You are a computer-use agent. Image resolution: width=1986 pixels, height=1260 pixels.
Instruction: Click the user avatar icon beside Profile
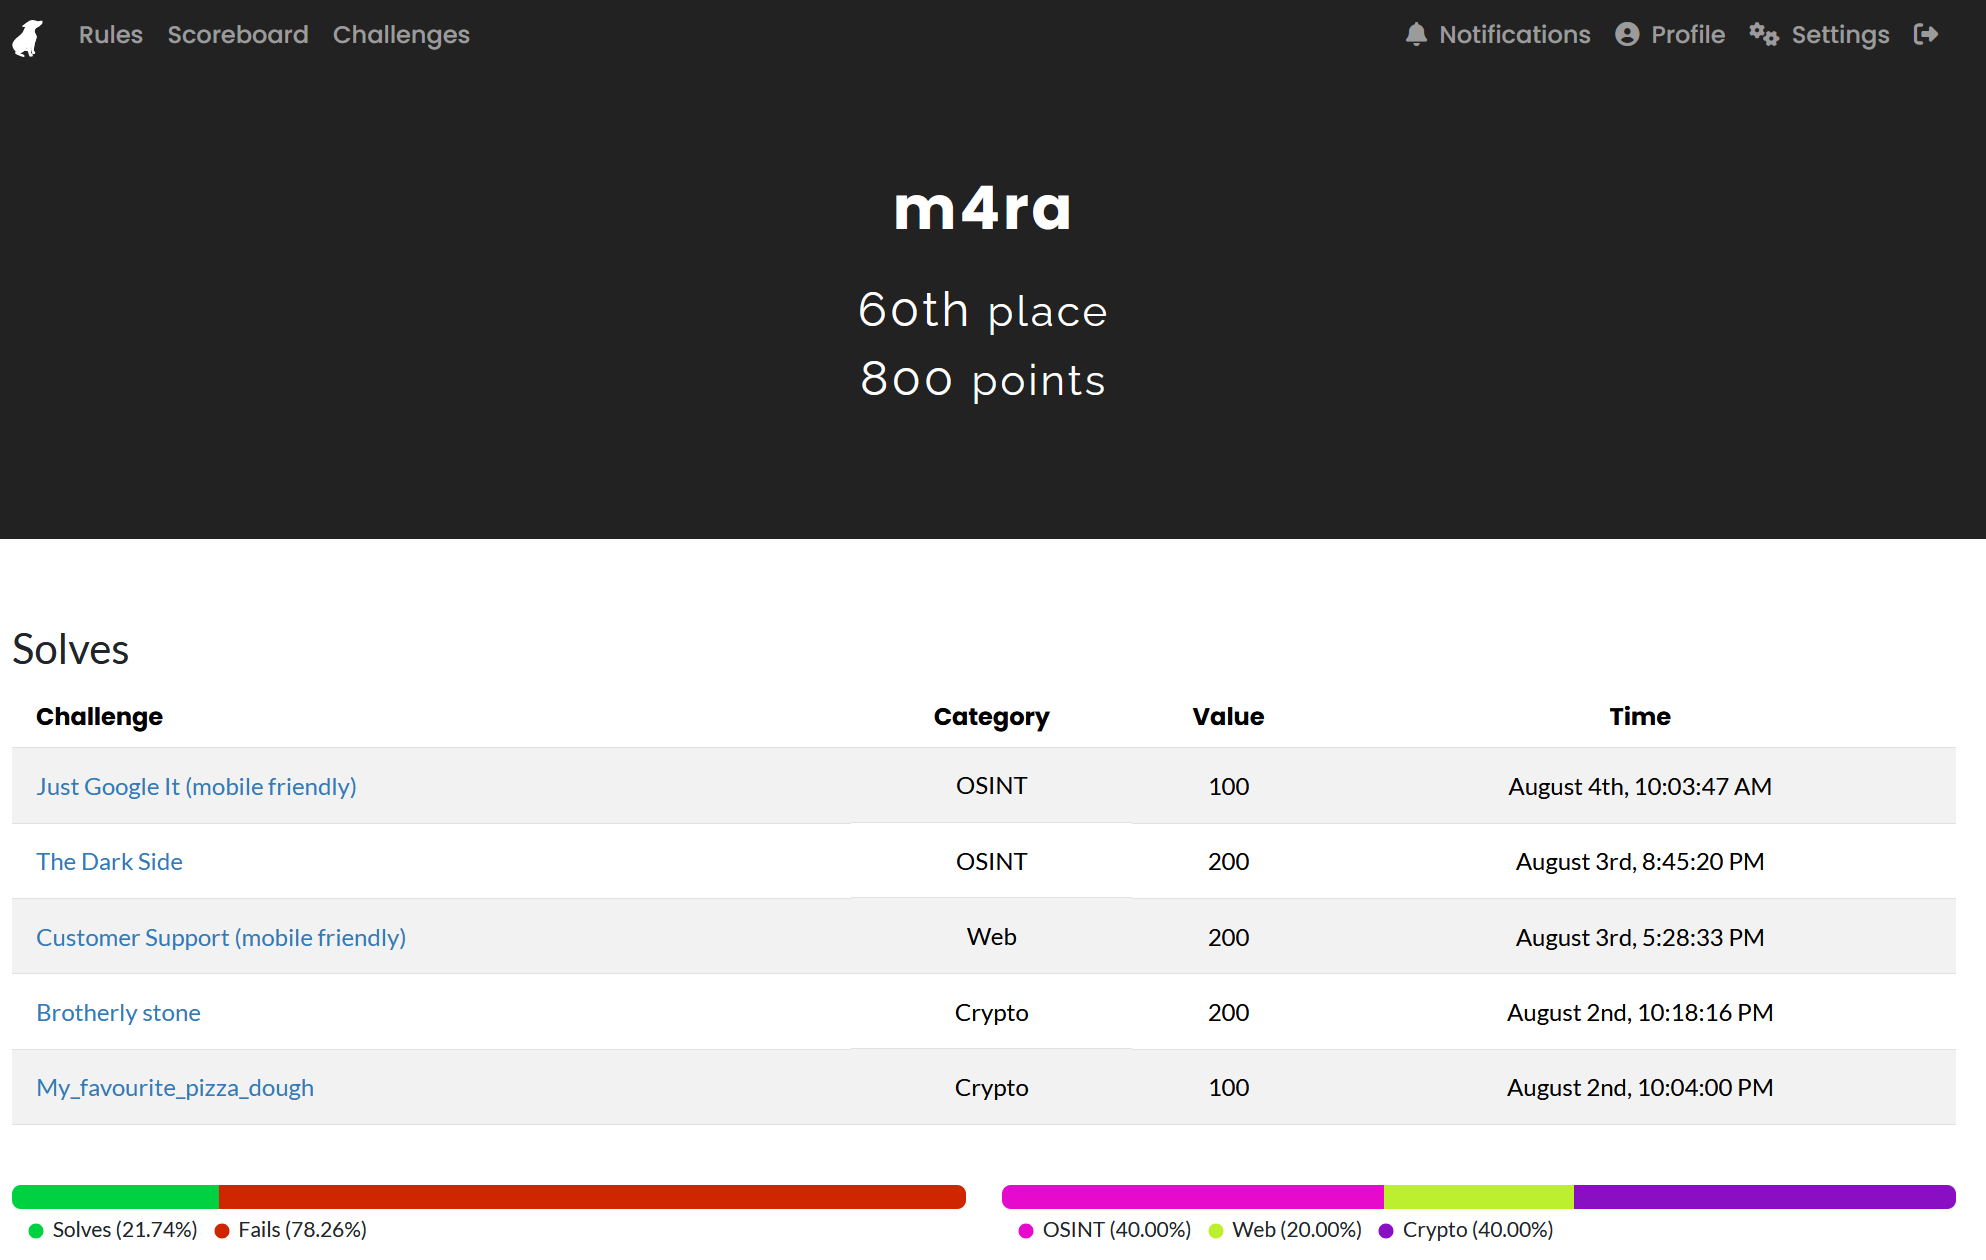(x=1627, y=35)
